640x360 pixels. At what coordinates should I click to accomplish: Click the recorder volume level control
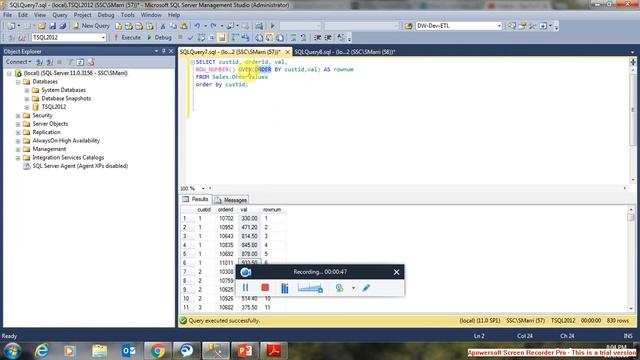tap(310, 288)
